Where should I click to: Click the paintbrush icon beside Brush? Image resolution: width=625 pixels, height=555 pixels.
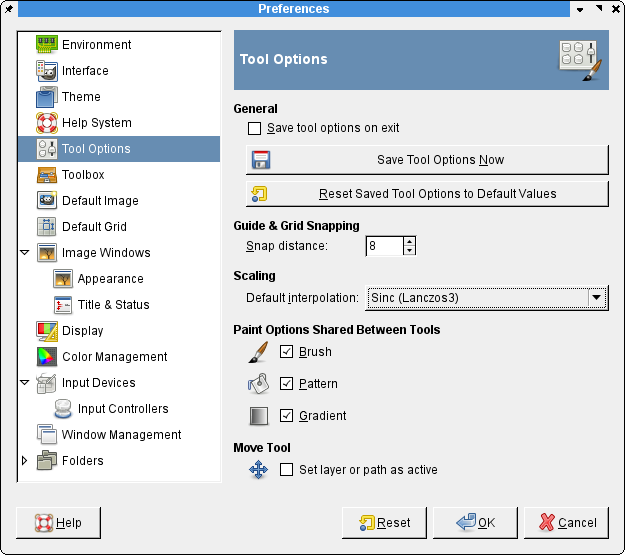258,352
